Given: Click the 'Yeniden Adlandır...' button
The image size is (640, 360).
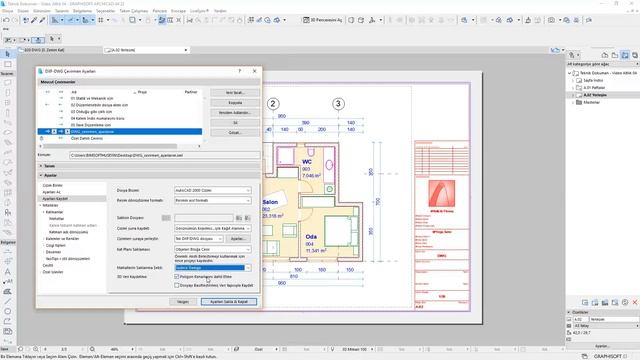Looking at the screenshot, I should pyautogui.click(x=235, y=113).
